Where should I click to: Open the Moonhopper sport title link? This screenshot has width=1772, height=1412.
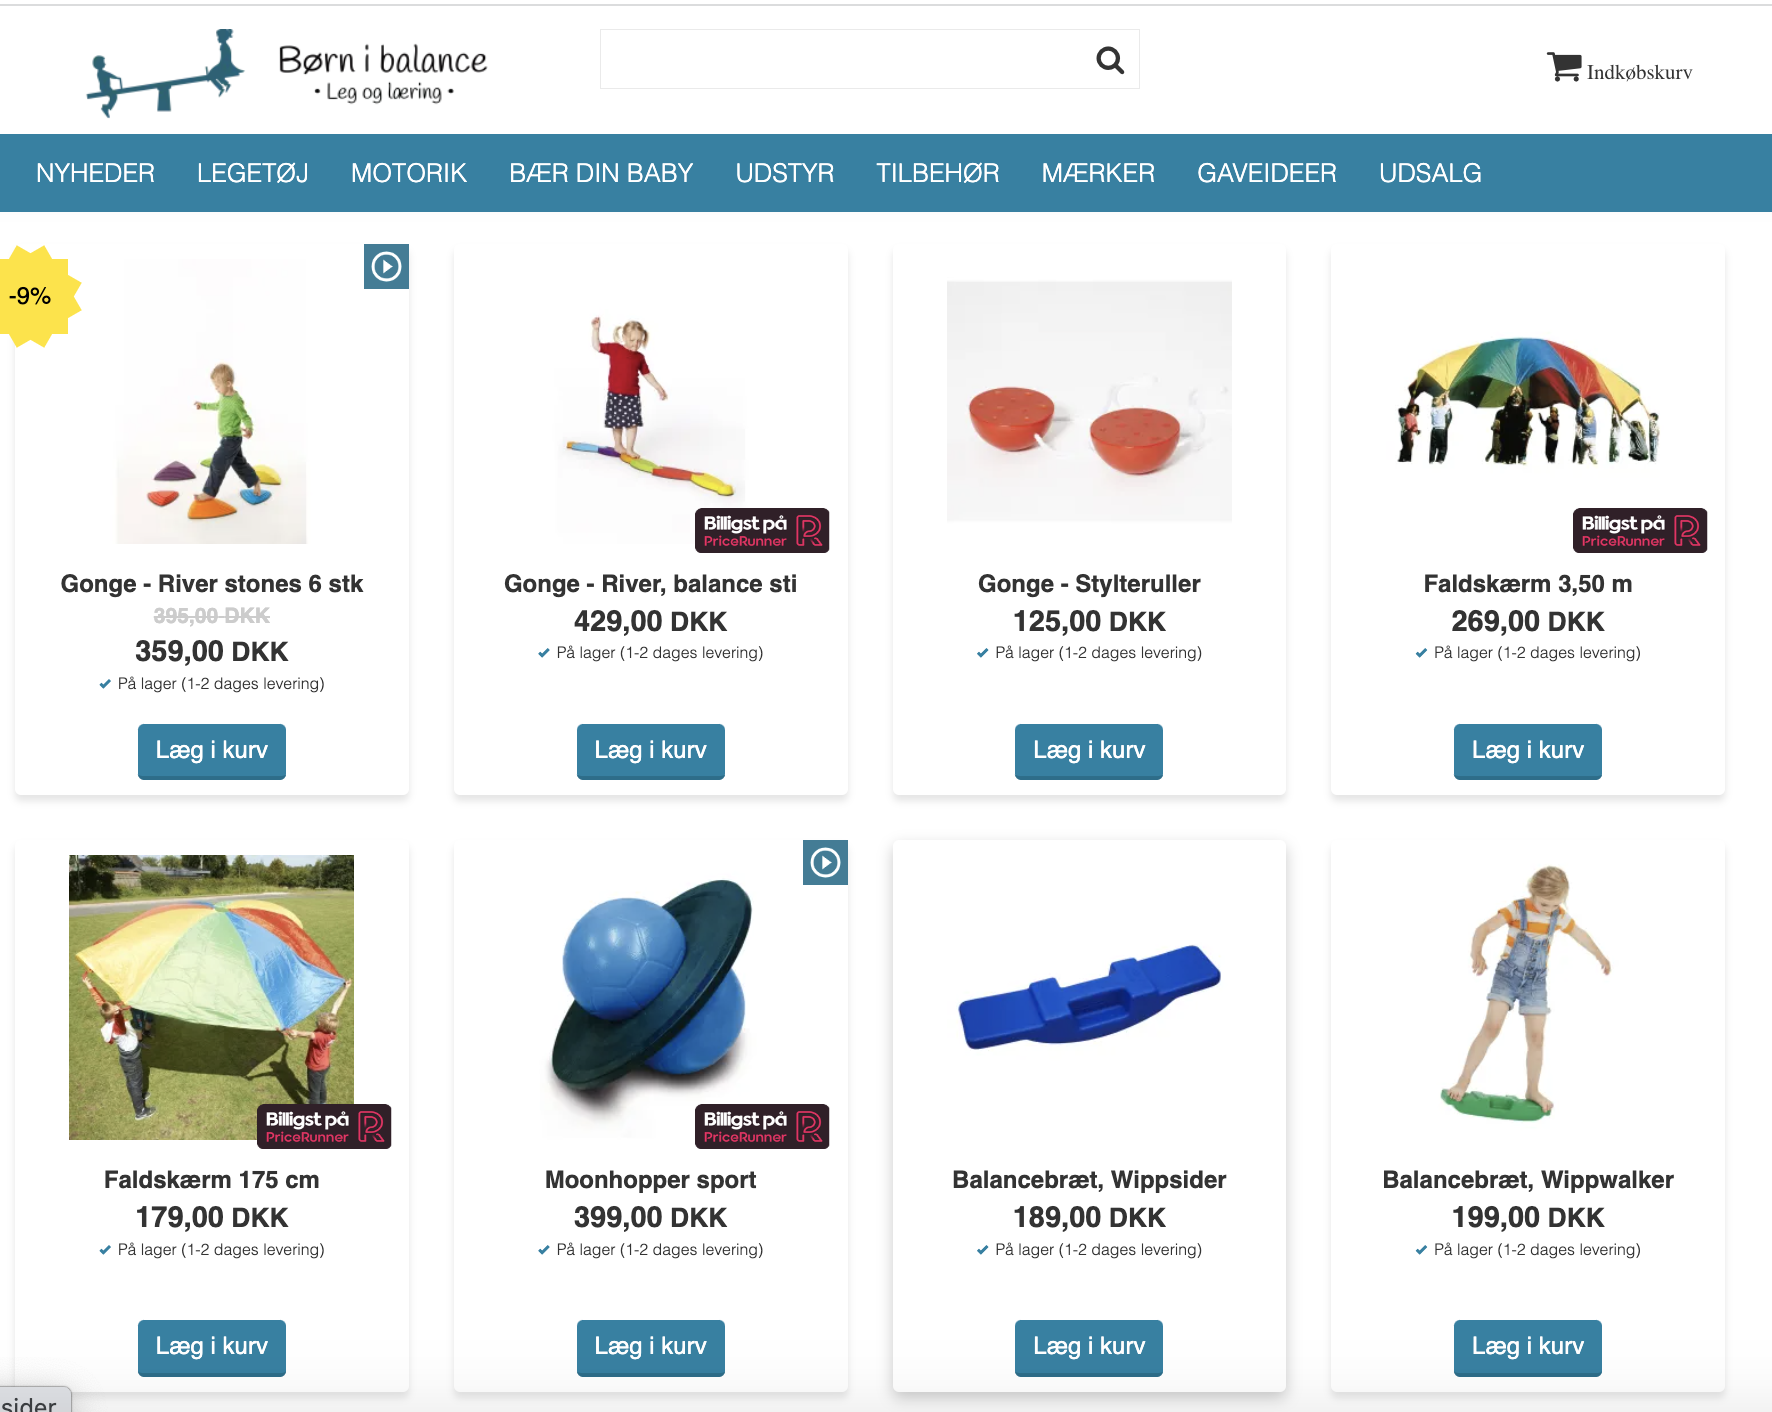pos(651,1180)
